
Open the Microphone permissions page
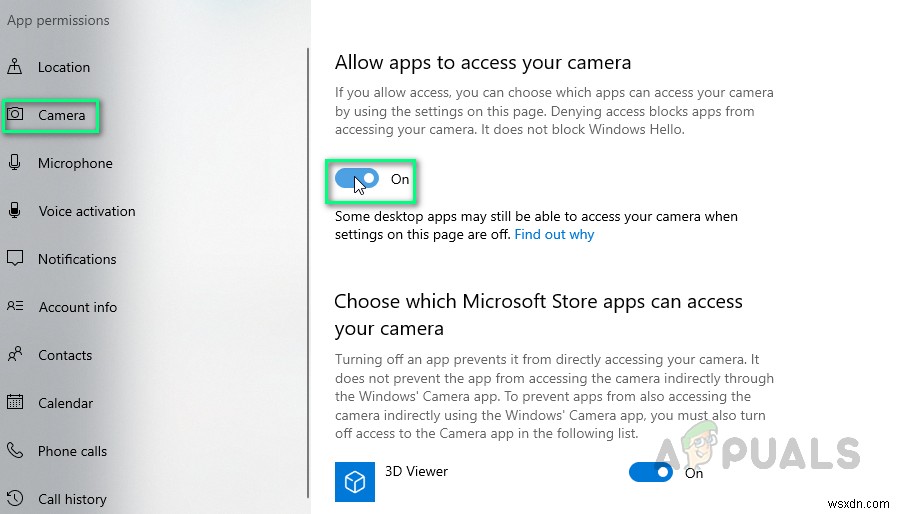click(x=75, y=163)
